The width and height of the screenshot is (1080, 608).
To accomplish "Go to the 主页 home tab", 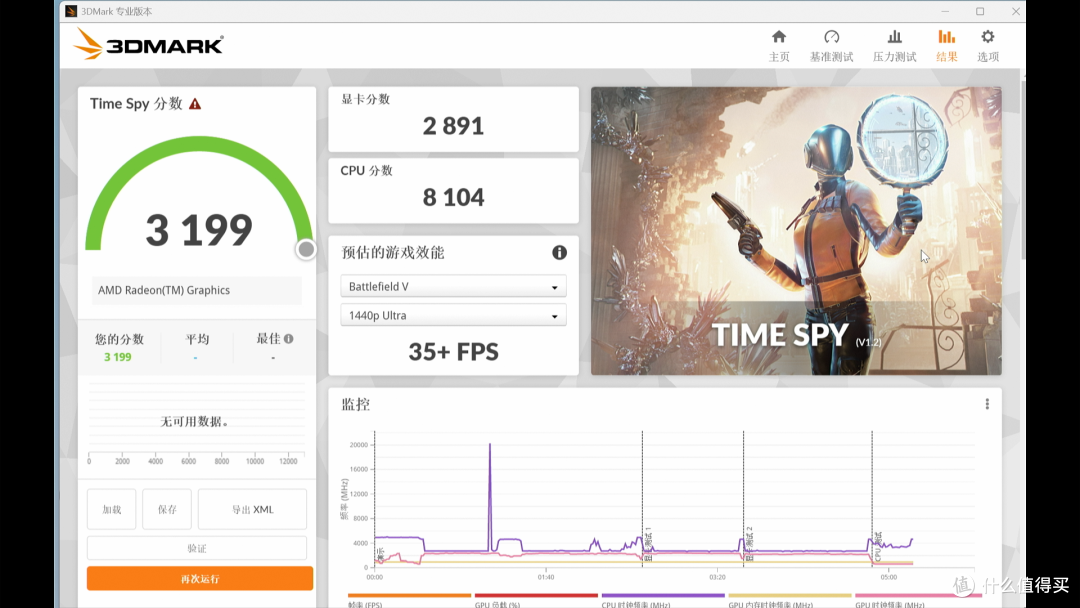I will (779, 45).
